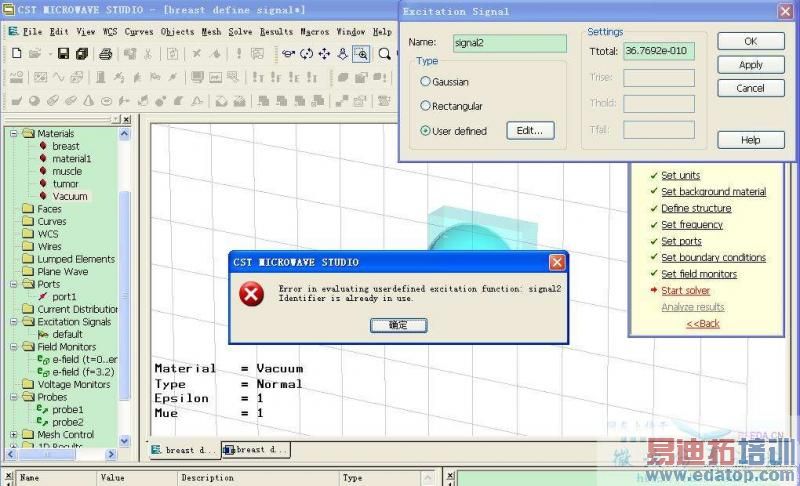Click the Sphere shape creation icon
800x486 pixels.
pos(34,101)
